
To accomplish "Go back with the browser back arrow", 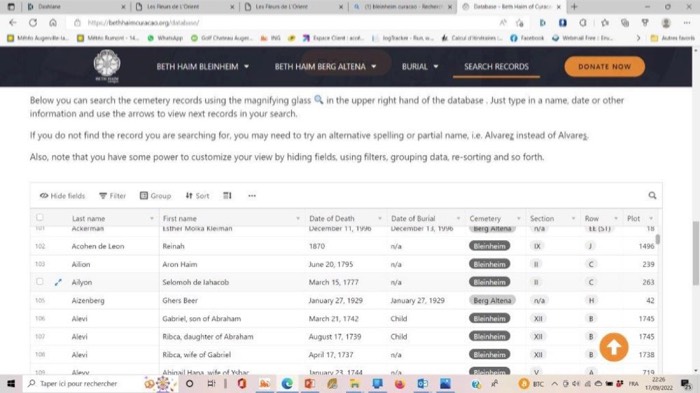I will click(x=12, y=22).
